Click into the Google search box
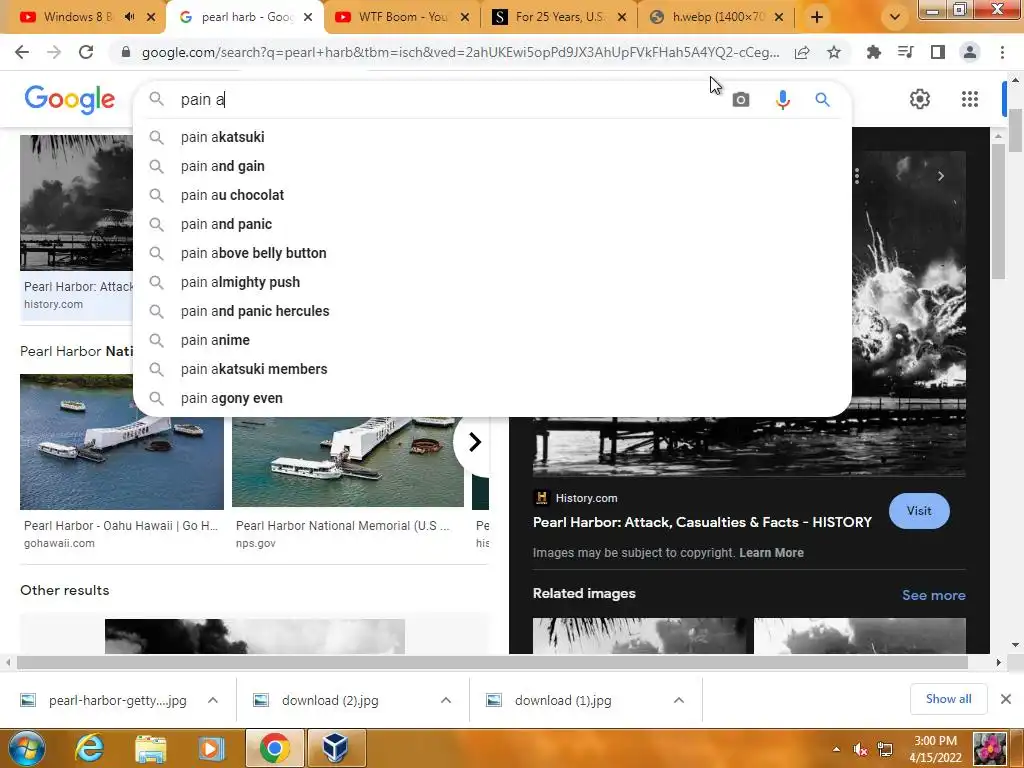The width and height of the screenshot is (1024, 768). pyautogui.click(x=451, y=99)
